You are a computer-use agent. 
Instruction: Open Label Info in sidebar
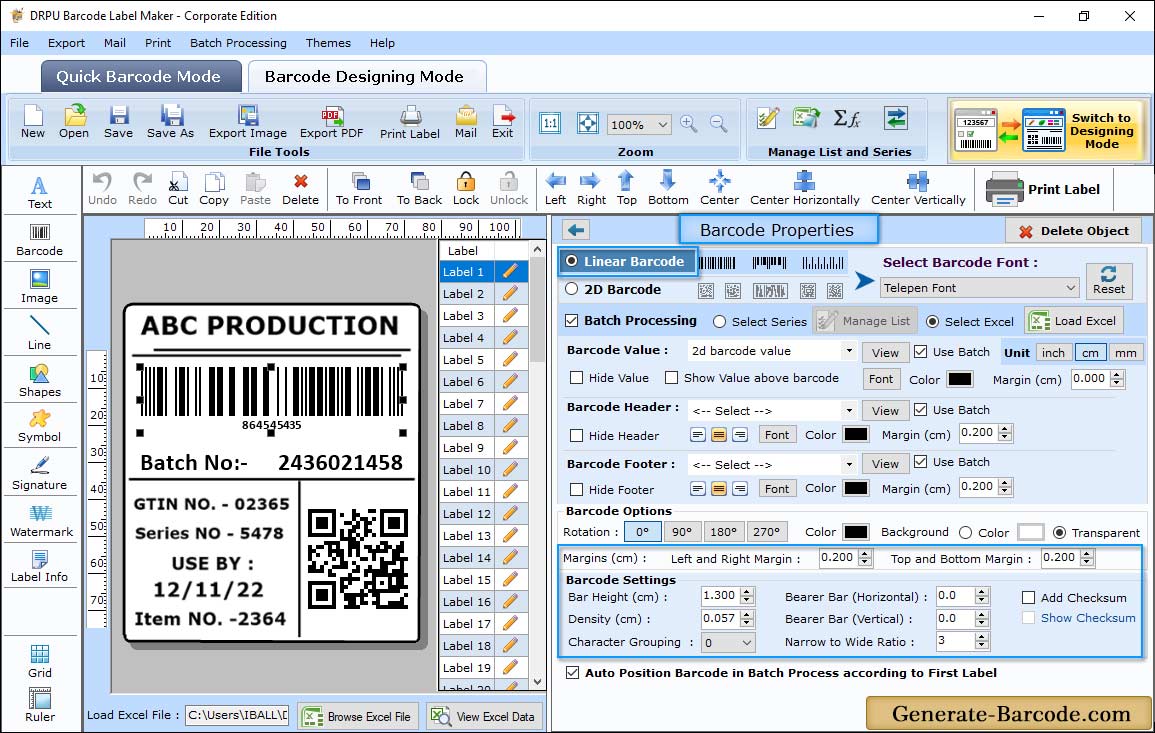(40, 567)
